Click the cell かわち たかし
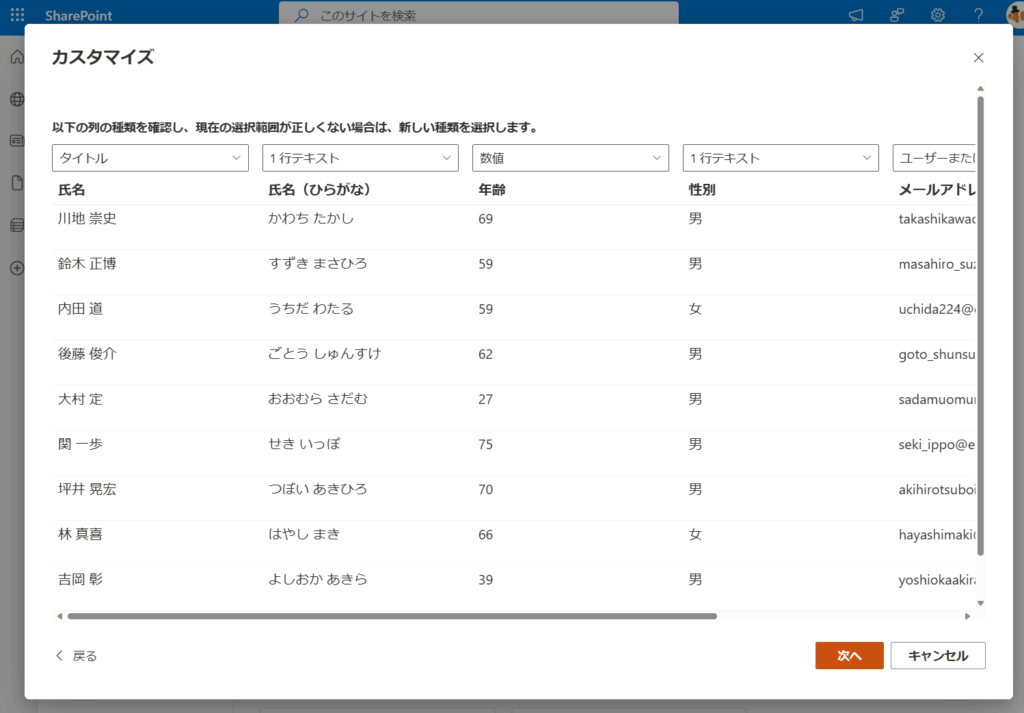 311,219
